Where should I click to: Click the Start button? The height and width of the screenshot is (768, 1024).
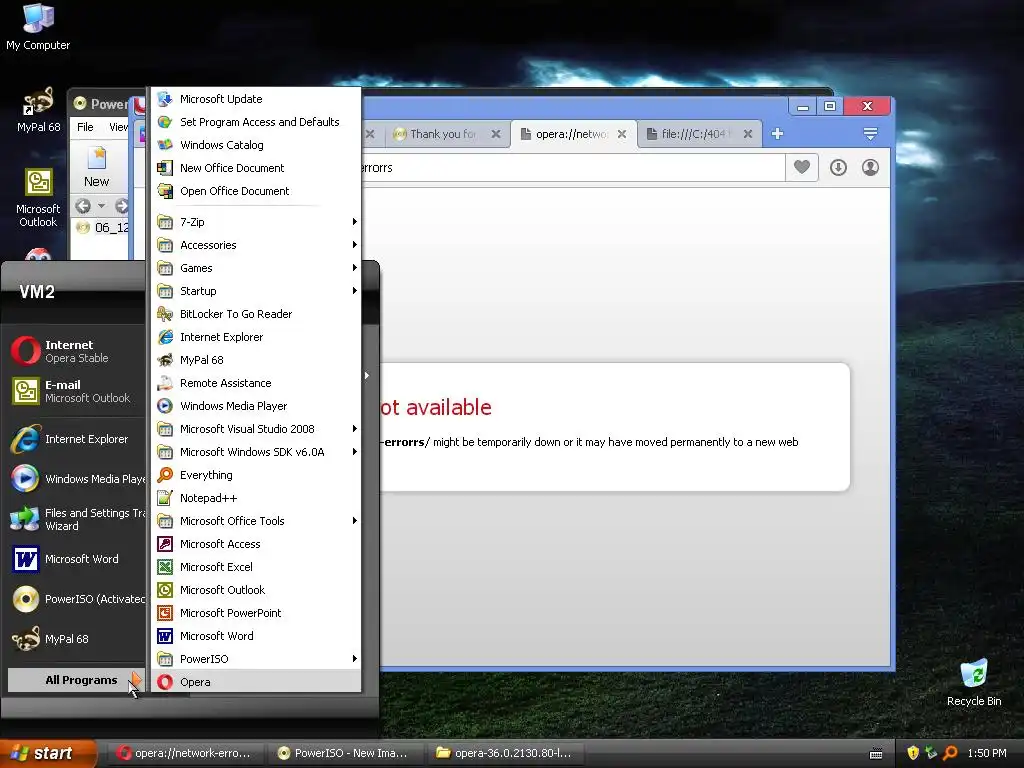click(x=48, y=753)
